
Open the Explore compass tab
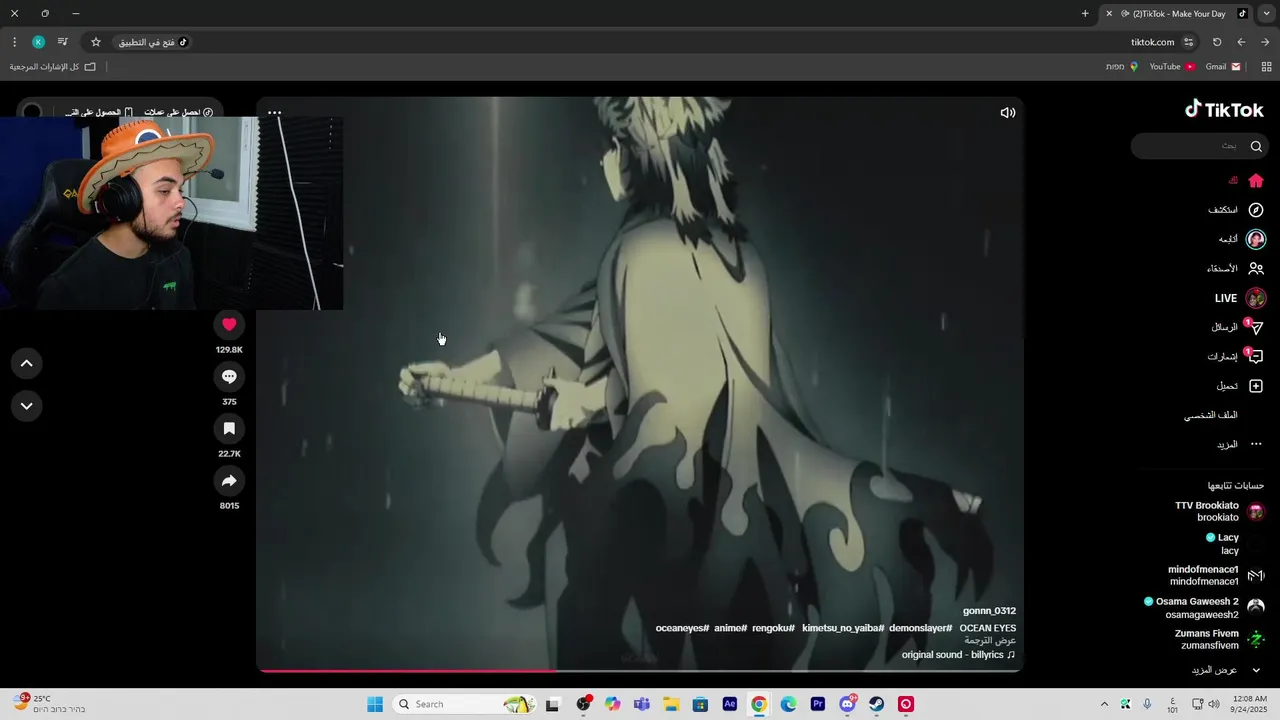coord(1236,210)
